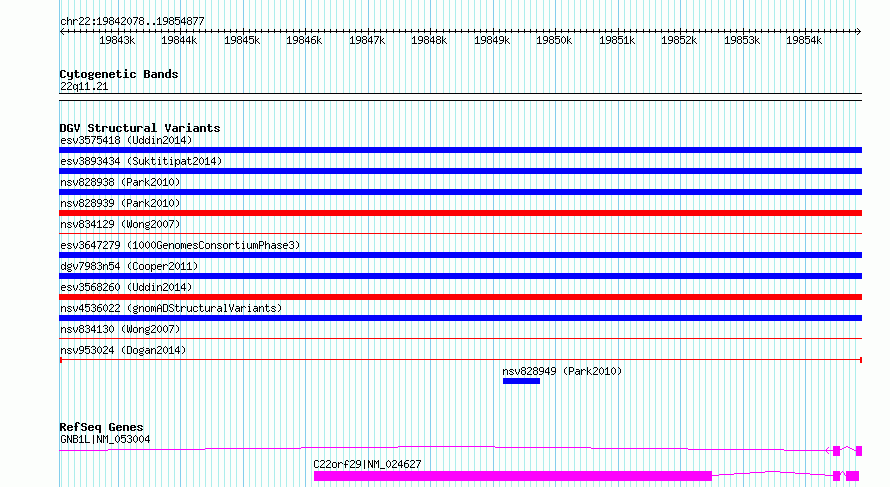The height and width of the screenshot is (487, 890).
Task: Click the 19850k ruler tick label
Action: 553,40
